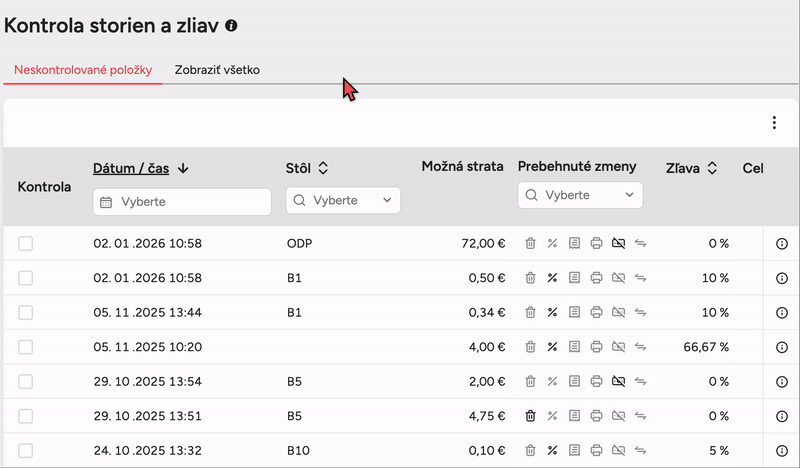Open the three-dot table options menu
The image size is (800, 468).
(x=774, y=123)
